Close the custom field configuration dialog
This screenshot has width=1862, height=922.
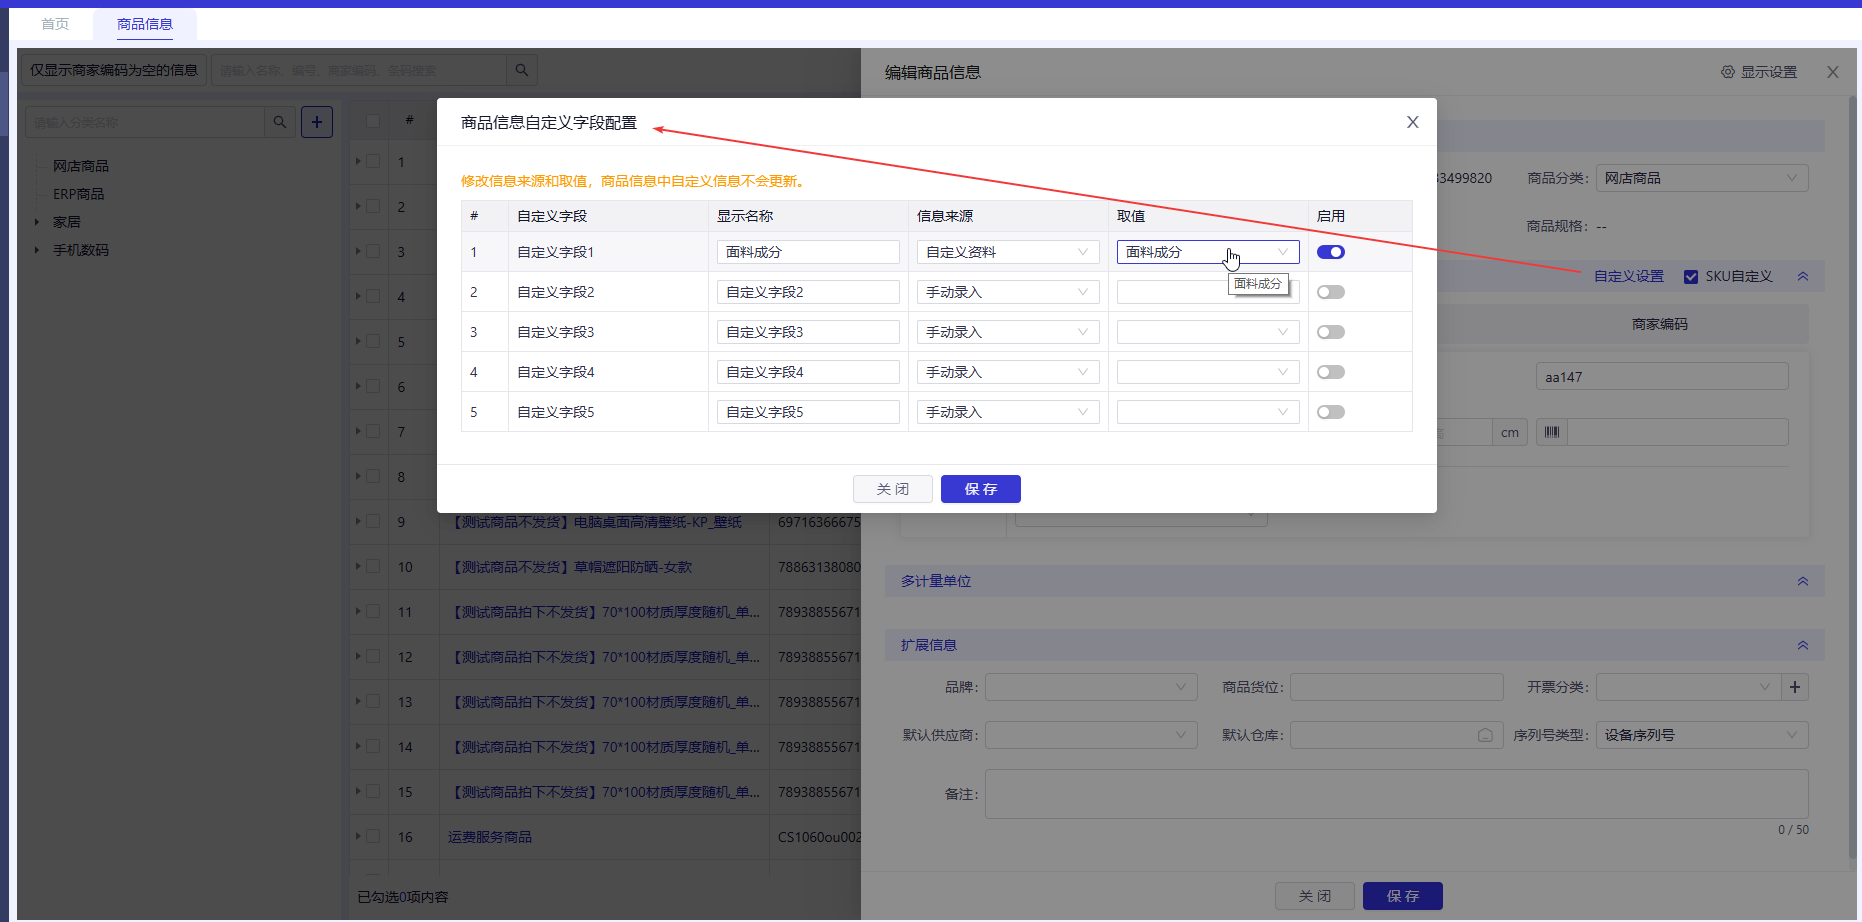[1412, 122]
